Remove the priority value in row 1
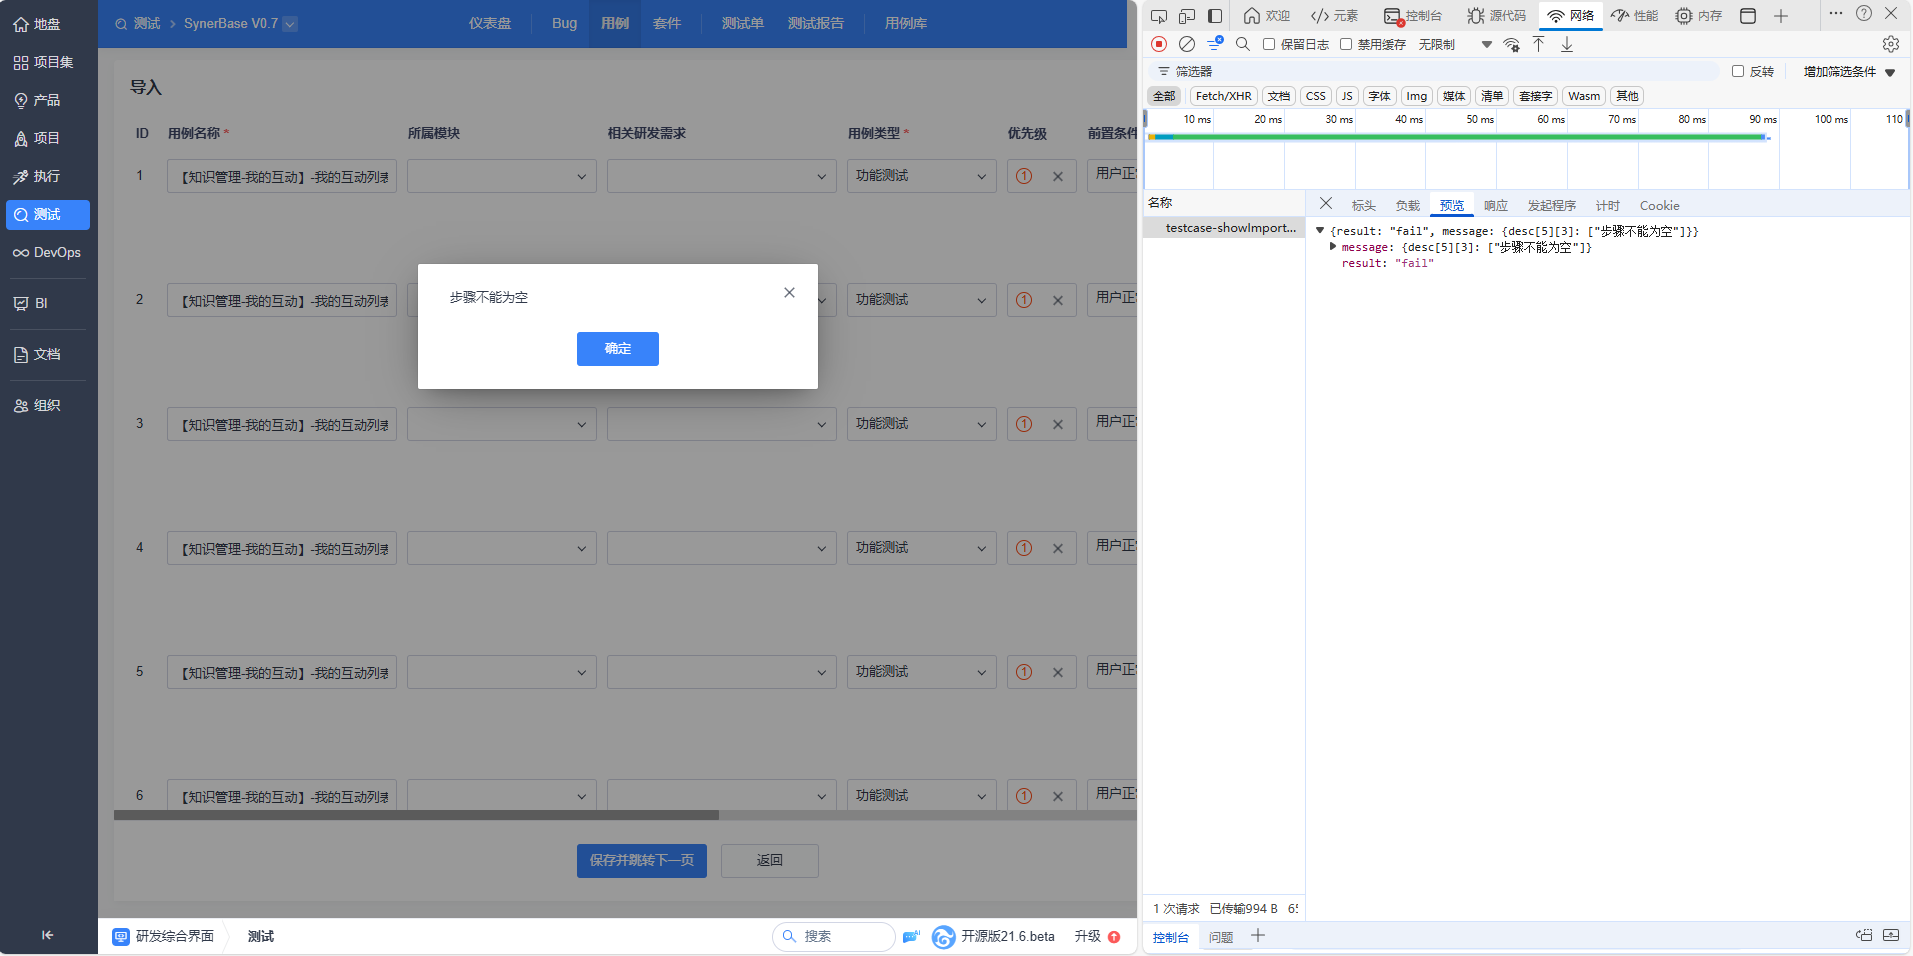This screenshot has height=956, width=1913. point(1058,177)
